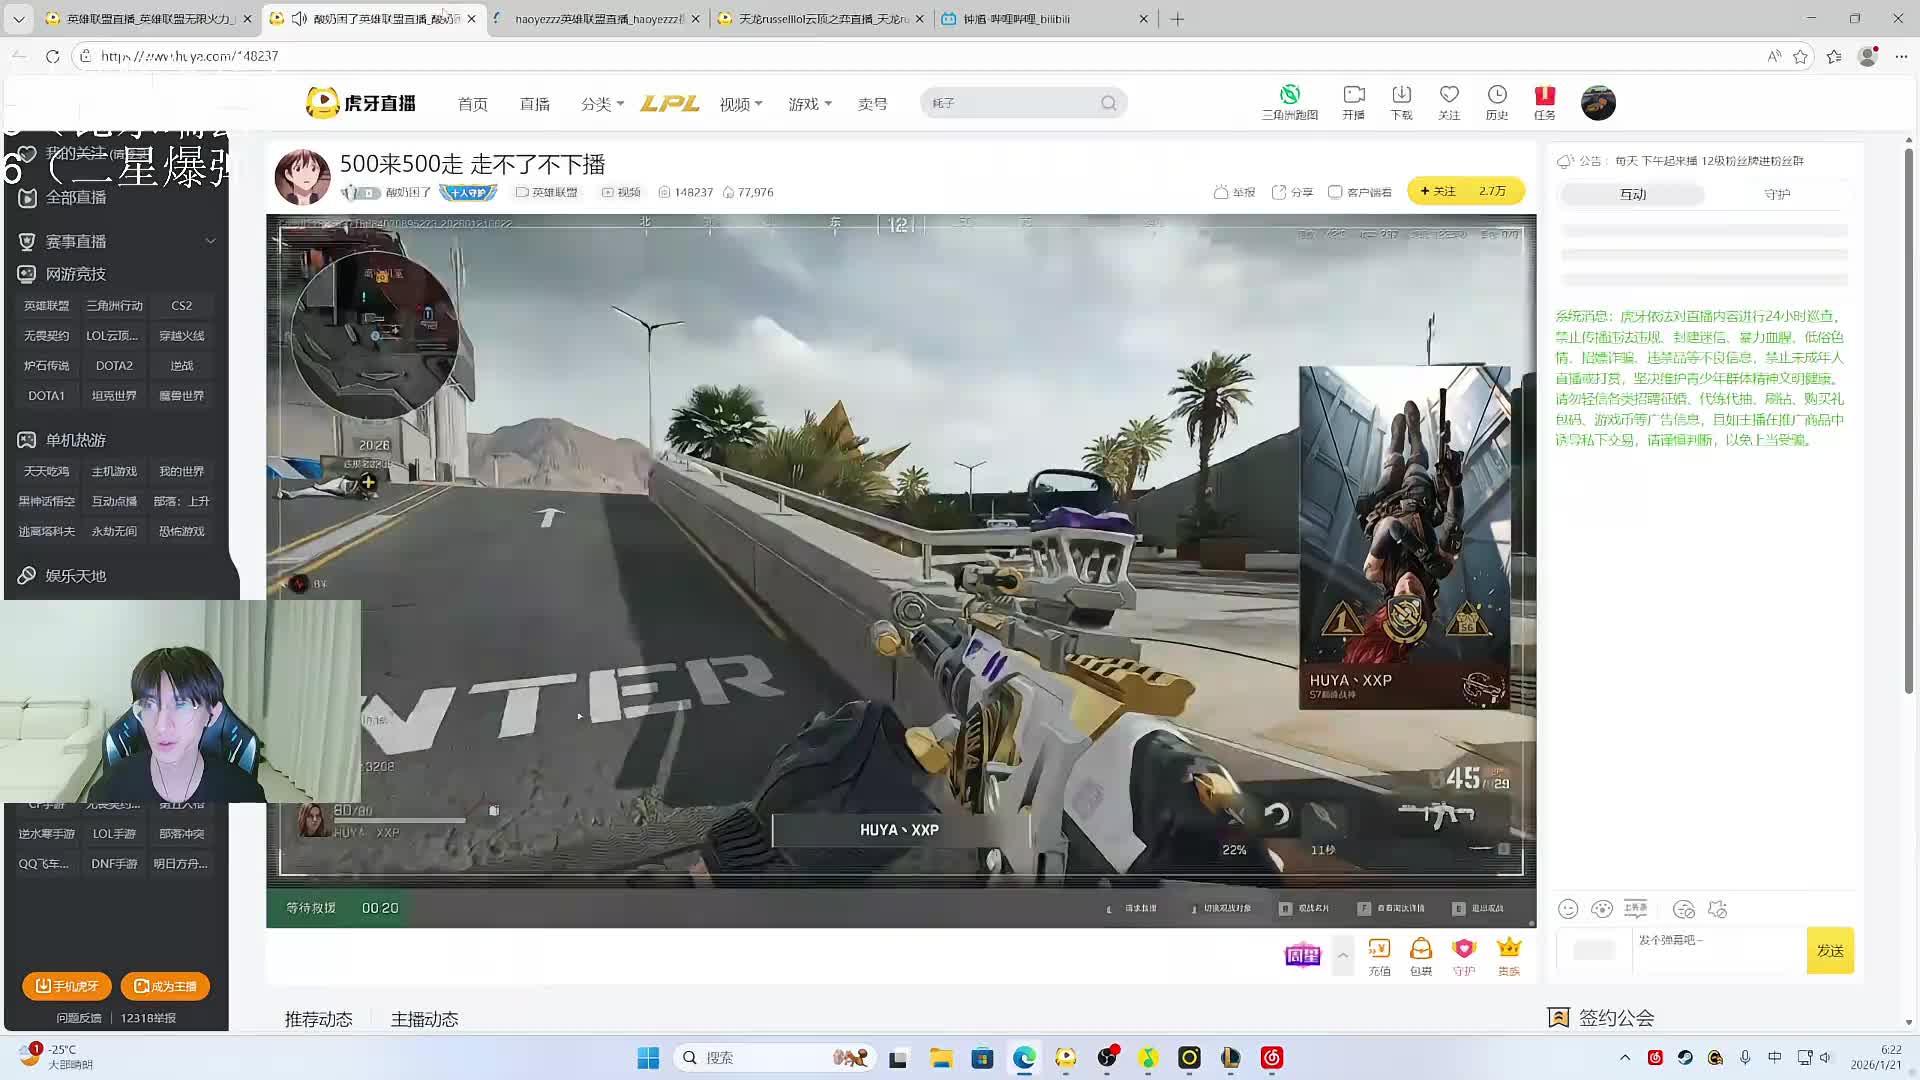Switch to the 守护 chat tab
This screenshot has height=1080, width=1920.
(x=1776, y=194)
